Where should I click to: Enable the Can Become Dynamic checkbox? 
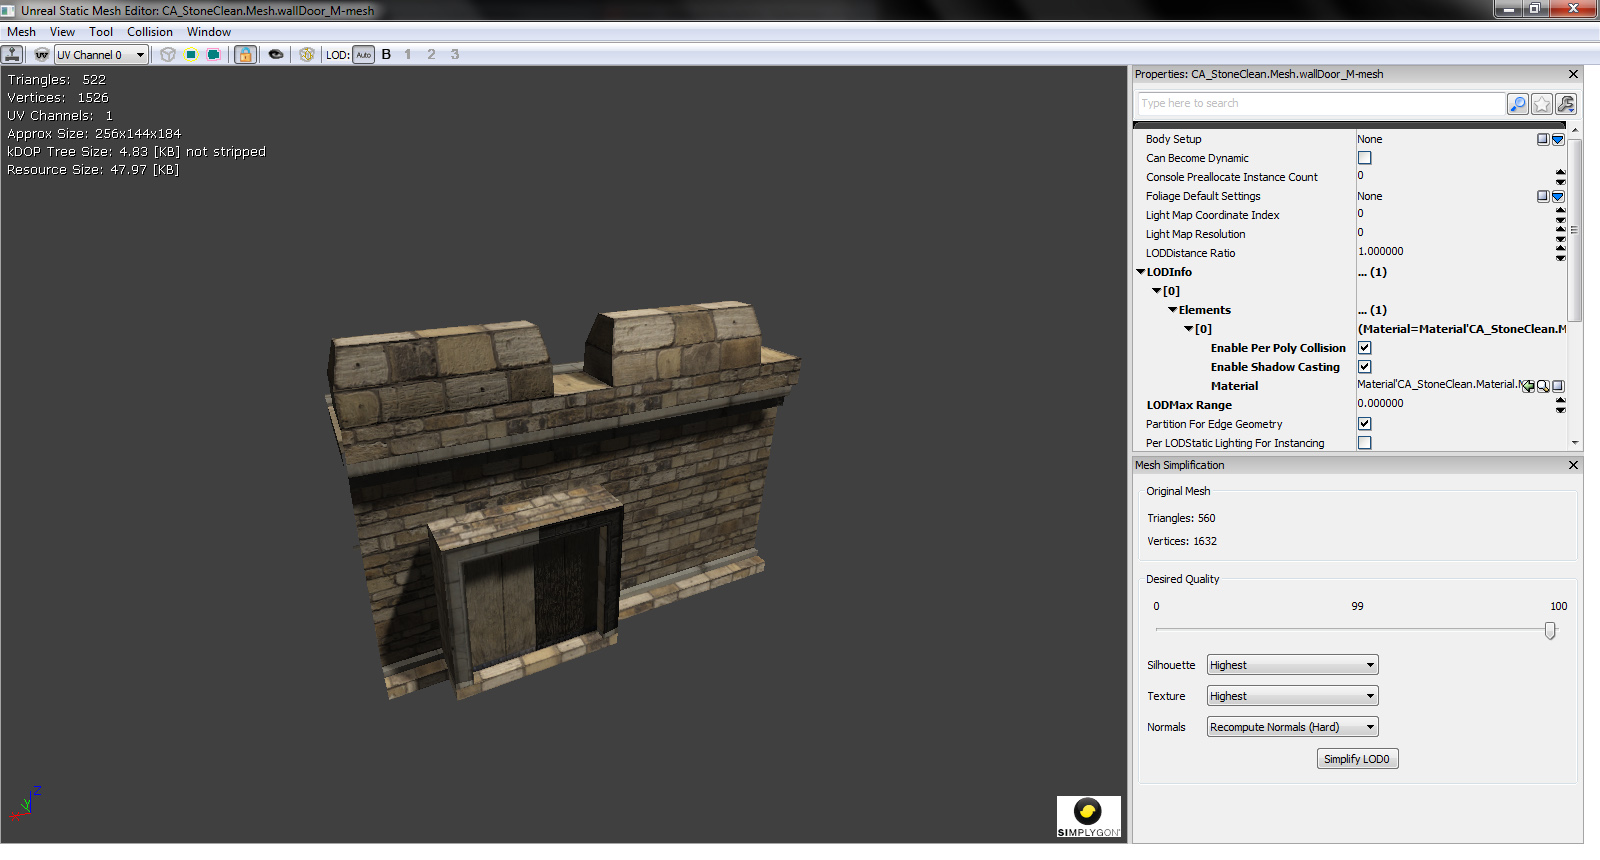tap(1364, 158)
